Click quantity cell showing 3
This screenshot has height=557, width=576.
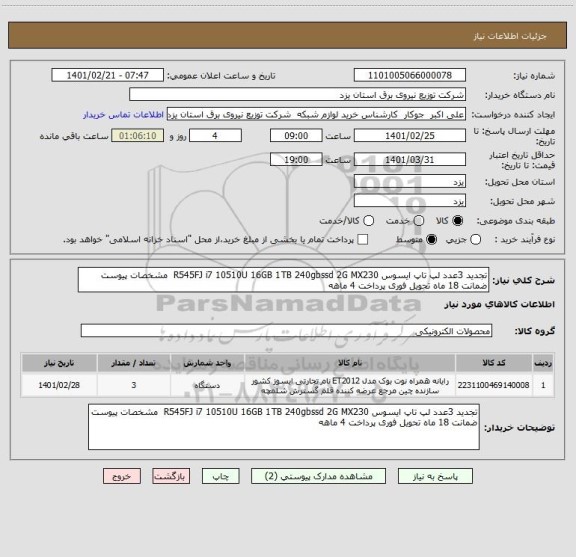(134, 385)
